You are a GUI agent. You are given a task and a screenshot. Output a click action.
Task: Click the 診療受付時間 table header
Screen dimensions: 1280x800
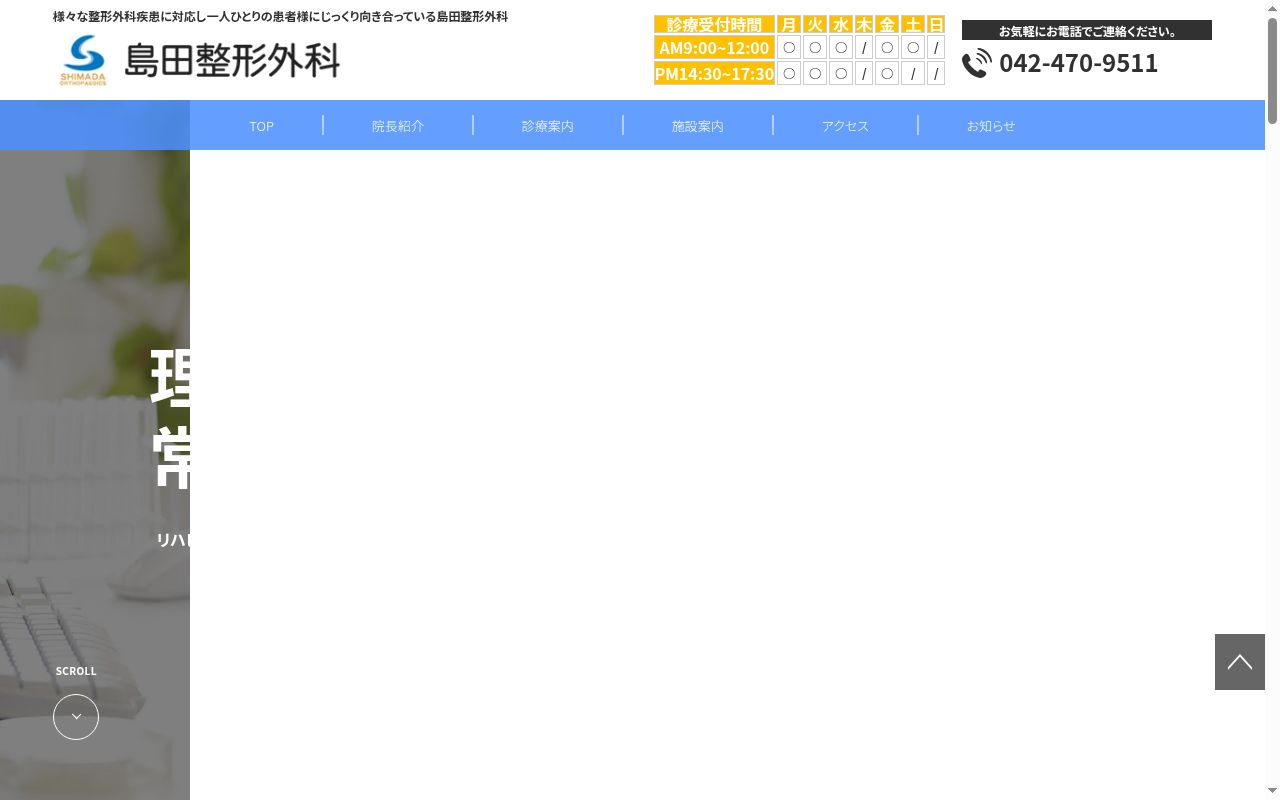(x=714, y=24)
